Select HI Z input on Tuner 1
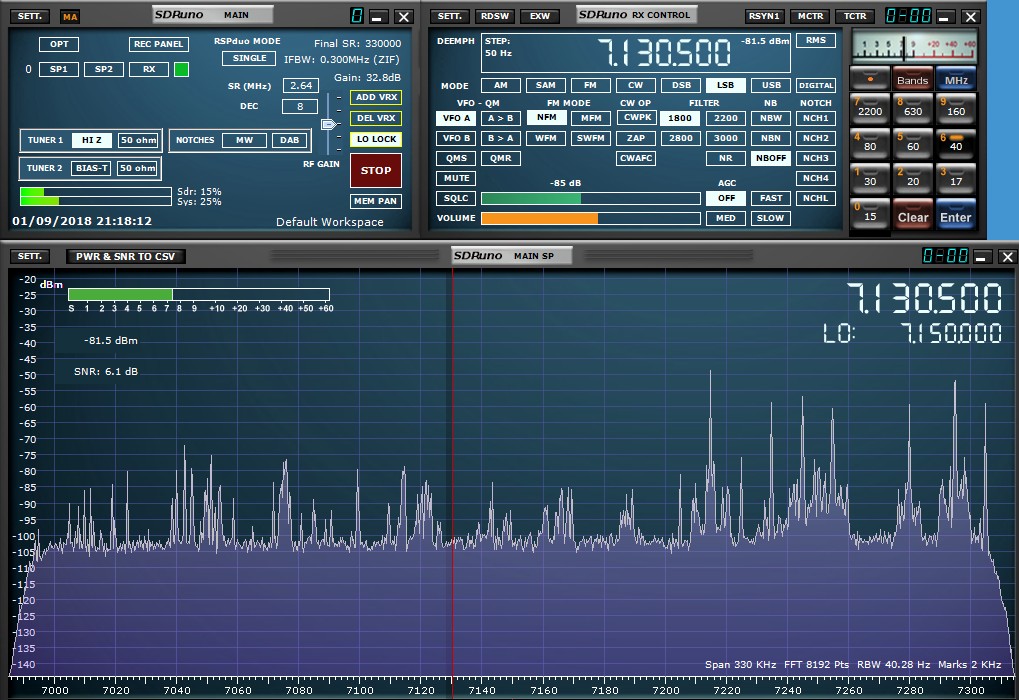The height and width of the screenshot is (700, 1019). [x=92, y=140]
